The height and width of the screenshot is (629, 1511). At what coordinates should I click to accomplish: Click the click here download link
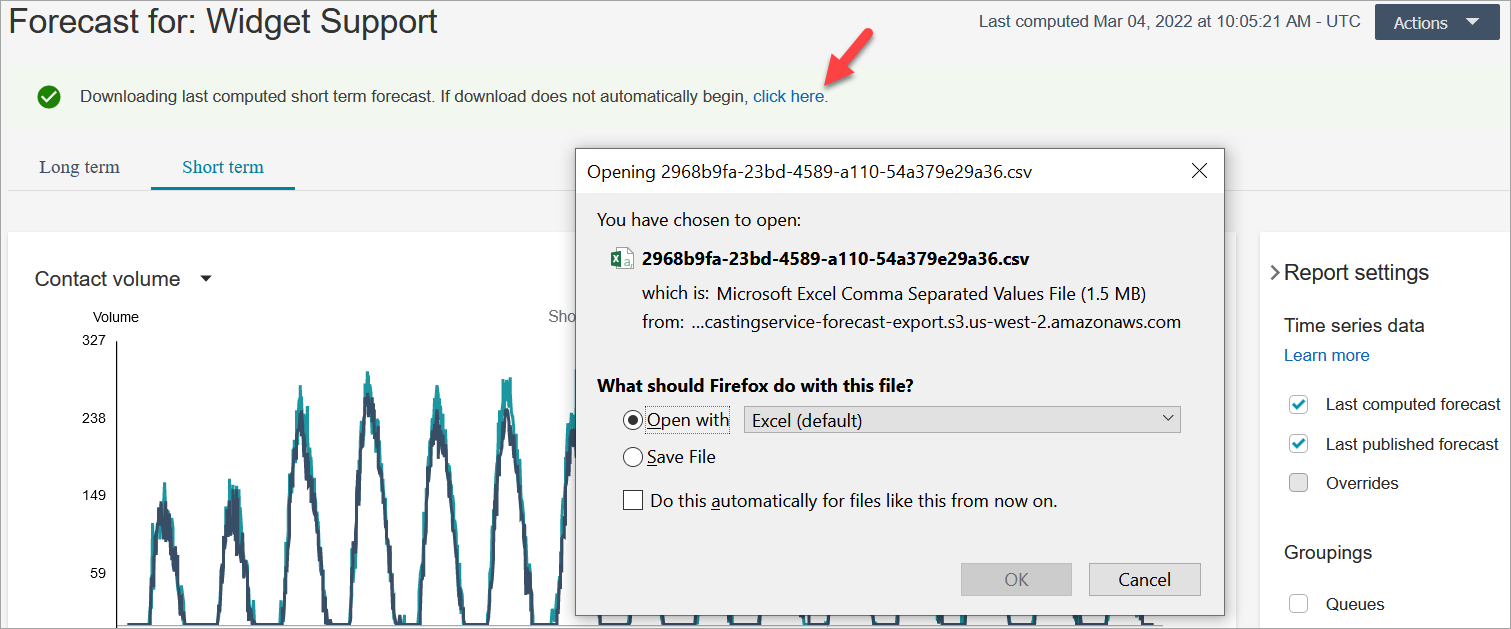click(788, 97)
